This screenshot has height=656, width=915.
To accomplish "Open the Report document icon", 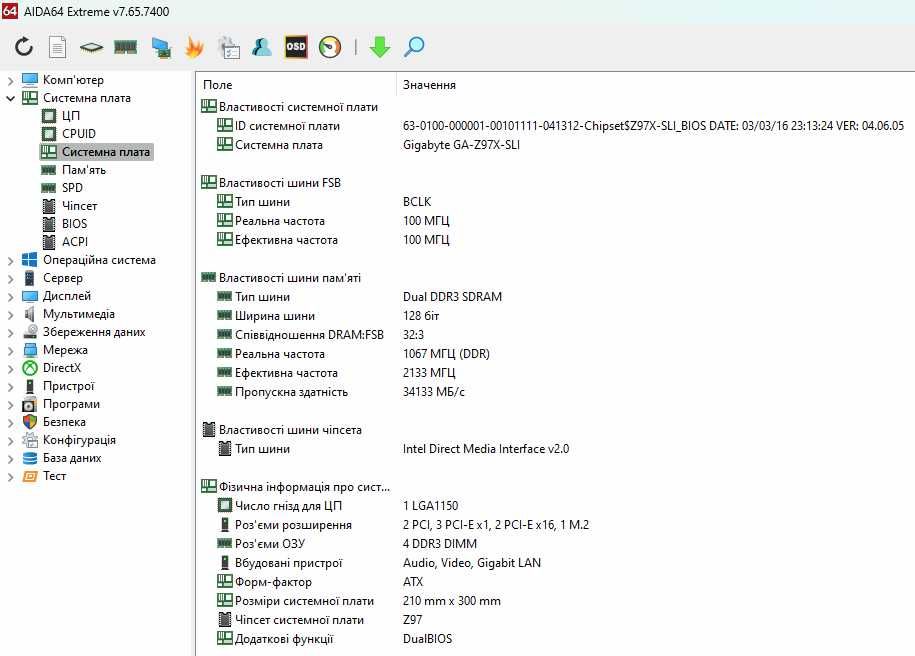I will (x=57, y=47).
